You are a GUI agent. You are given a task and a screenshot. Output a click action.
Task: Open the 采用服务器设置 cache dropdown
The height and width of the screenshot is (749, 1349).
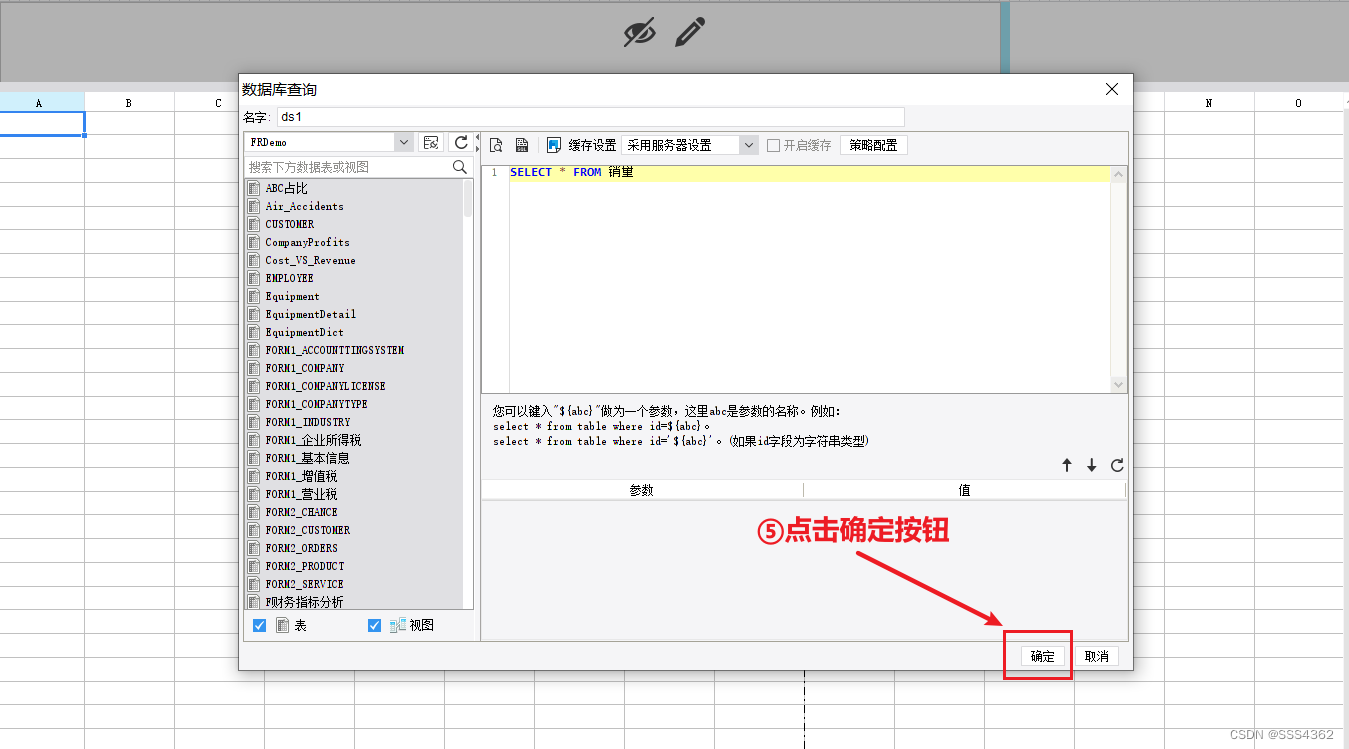click(x=749, y=145)
